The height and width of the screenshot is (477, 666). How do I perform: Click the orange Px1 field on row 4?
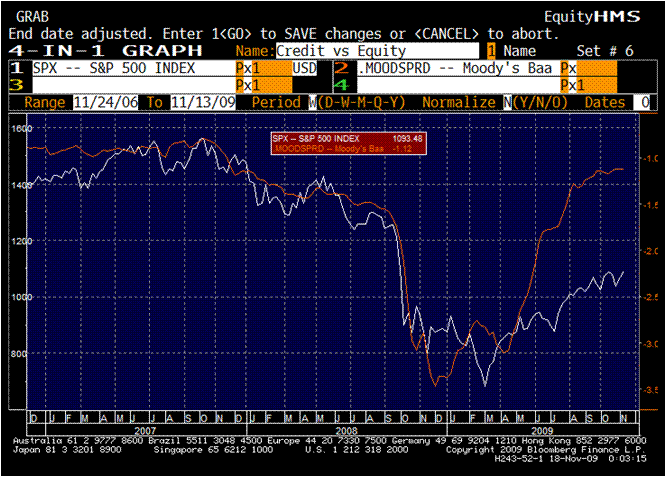point(589,85)
